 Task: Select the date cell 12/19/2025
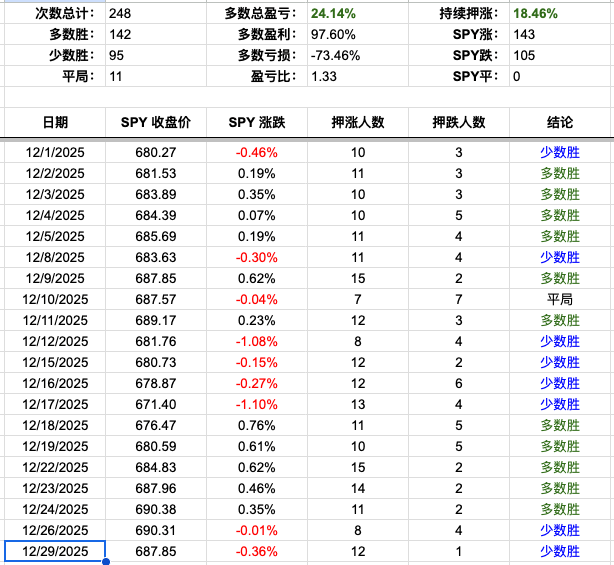coord(55,446)
